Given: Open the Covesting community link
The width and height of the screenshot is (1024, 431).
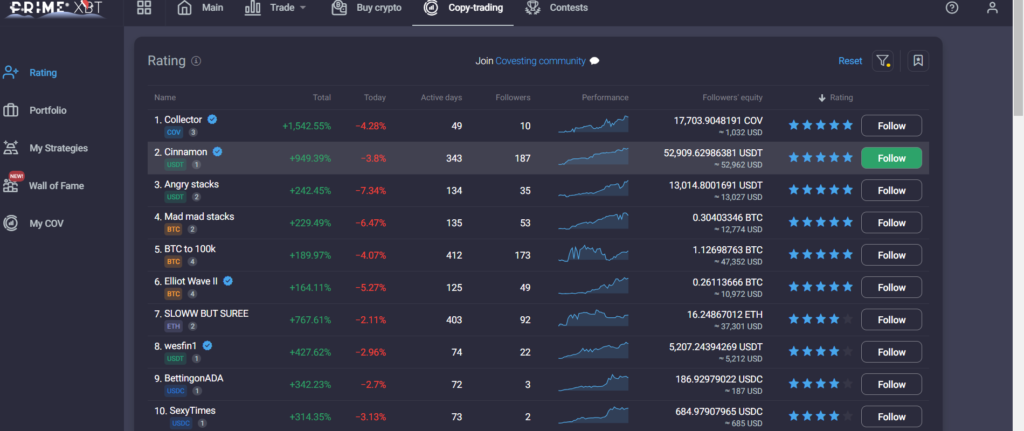Looking at the screenshot, I should point(540,61).
